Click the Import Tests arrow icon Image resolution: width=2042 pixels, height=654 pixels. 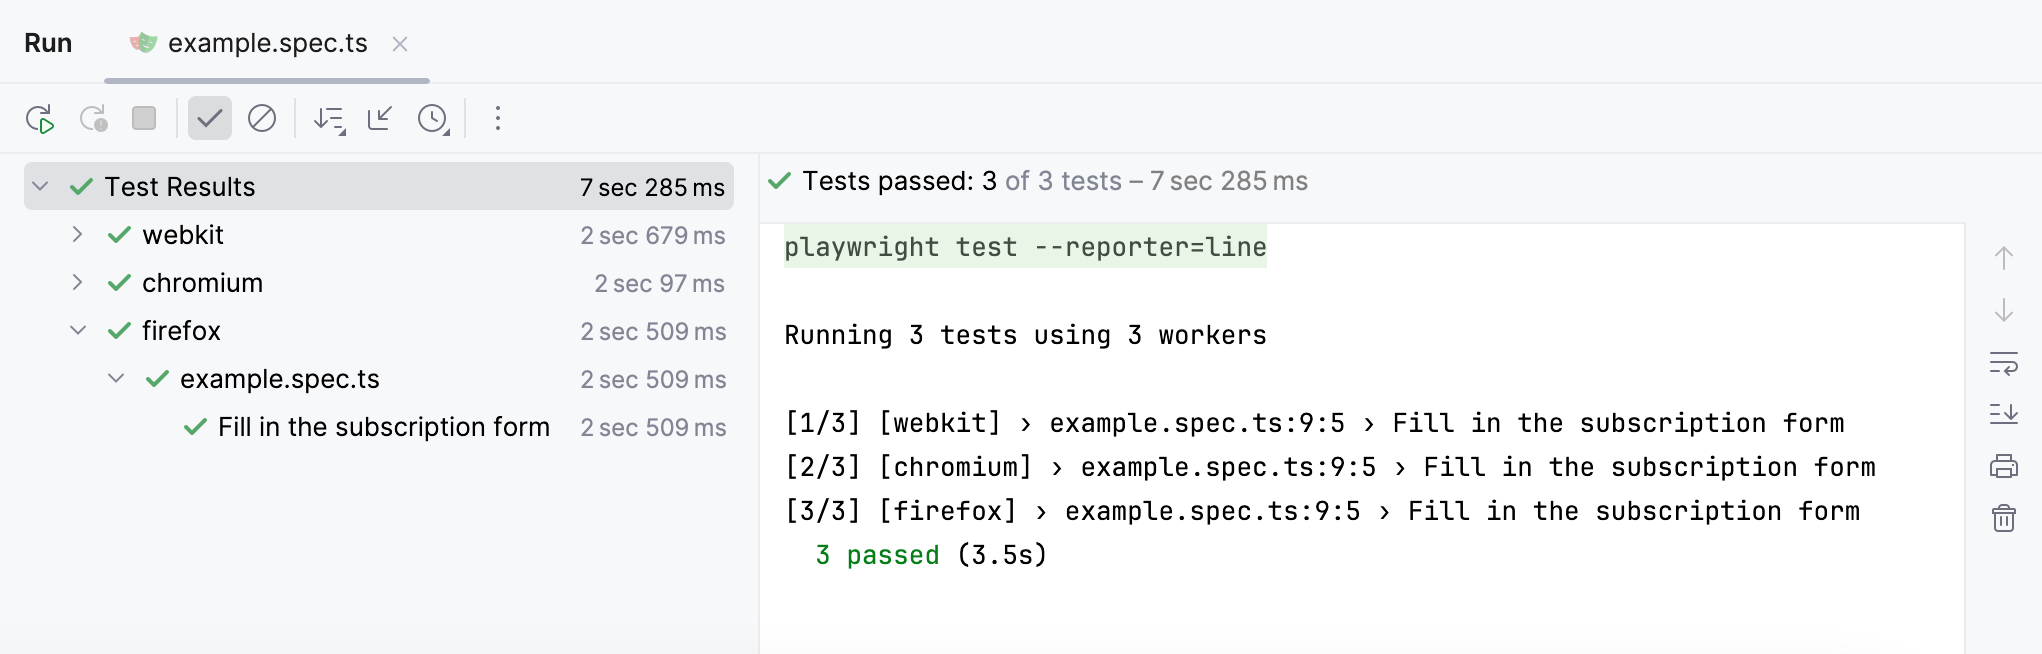tap(380, 119)
